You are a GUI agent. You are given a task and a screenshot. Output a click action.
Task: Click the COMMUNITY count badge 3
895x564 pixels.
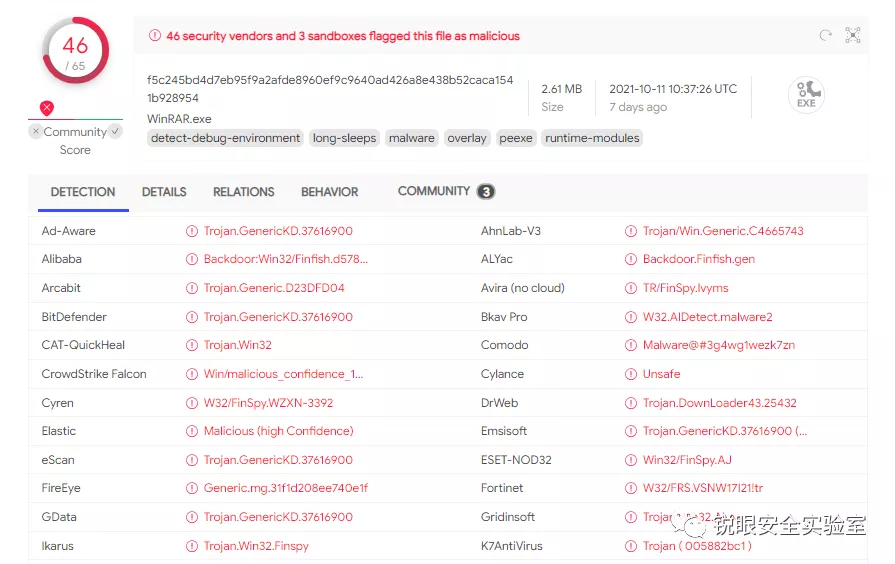486,192
